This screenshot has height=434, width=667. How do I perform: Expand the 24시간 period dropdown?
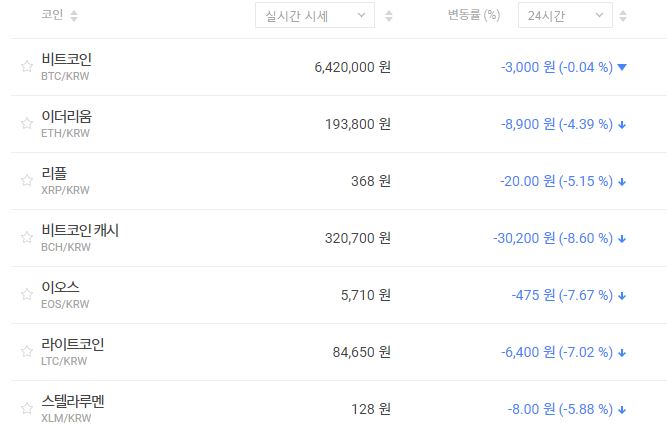point(565,16)
